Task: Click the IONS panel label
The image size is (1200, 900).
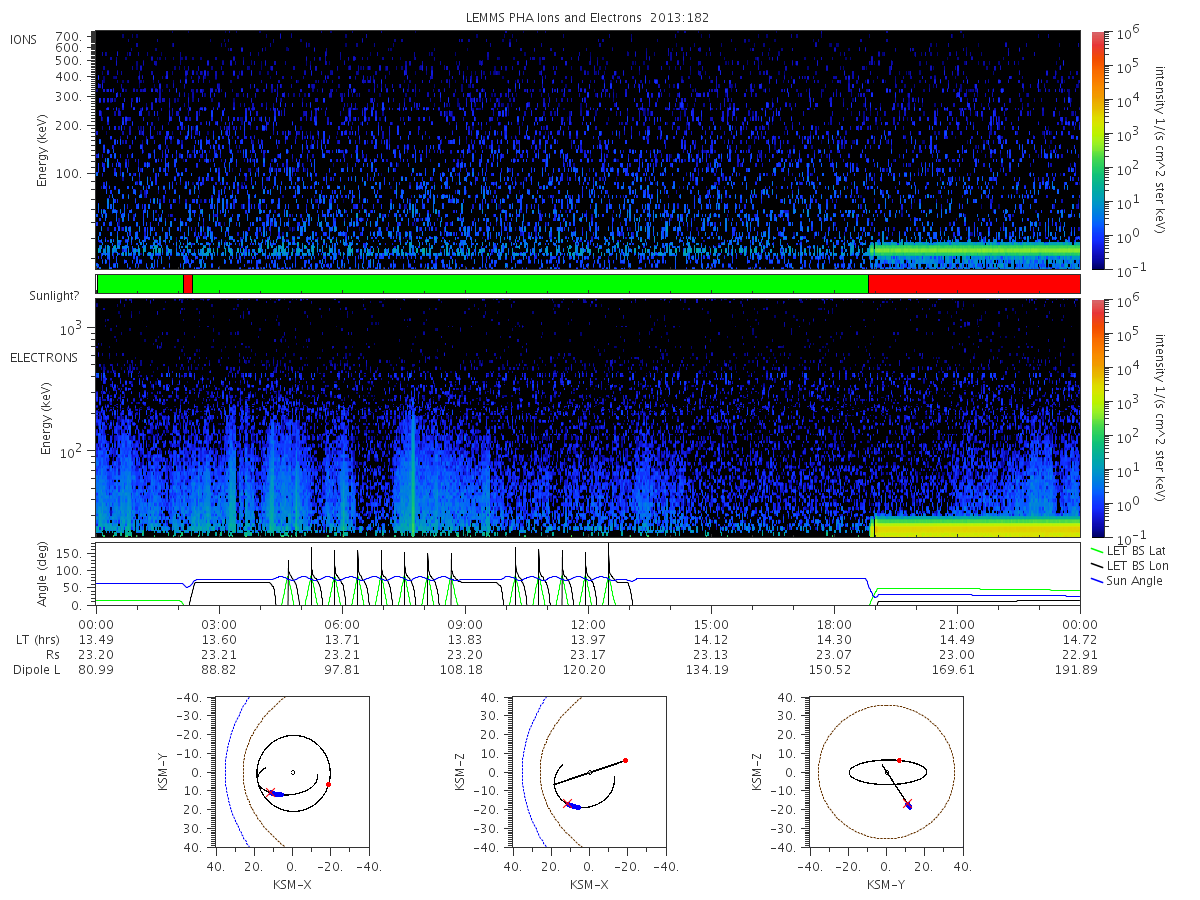Action: [25, 39]
